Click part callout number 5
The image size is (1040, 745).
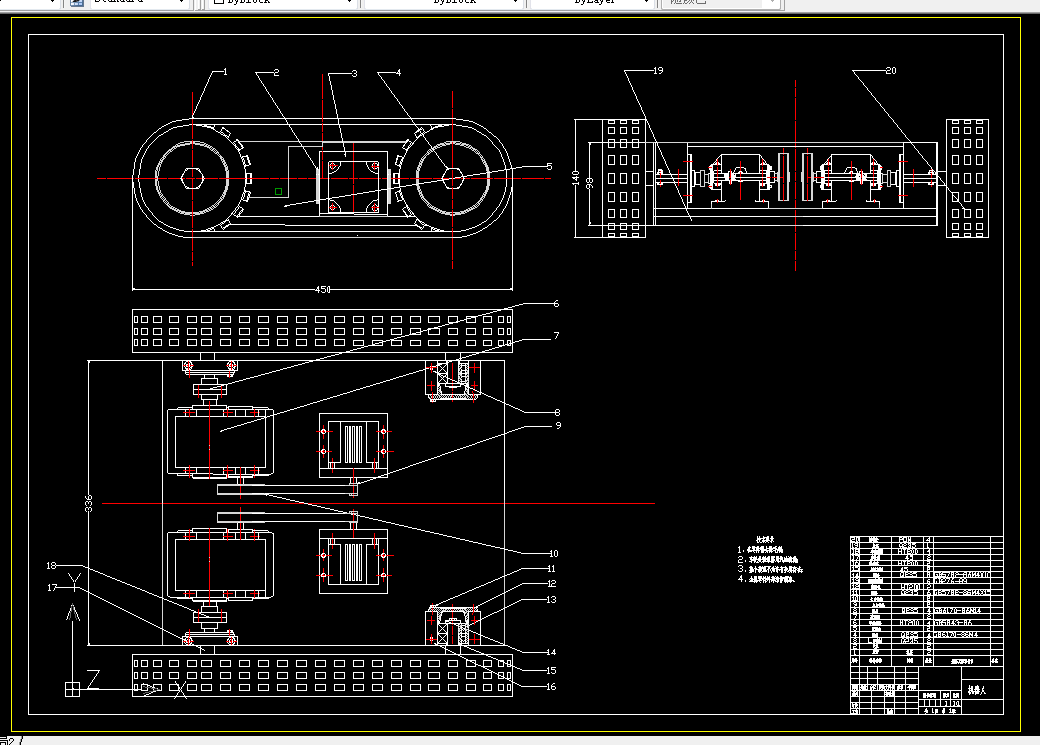[549, 167]
